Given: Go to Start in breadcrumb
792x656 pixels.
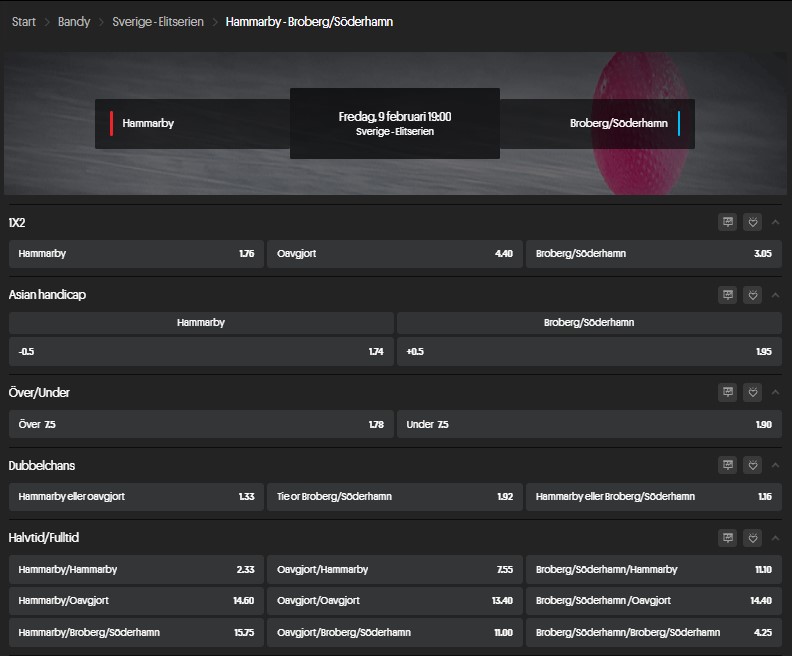Looking at the screenshot, I should (x=24, y=22).
